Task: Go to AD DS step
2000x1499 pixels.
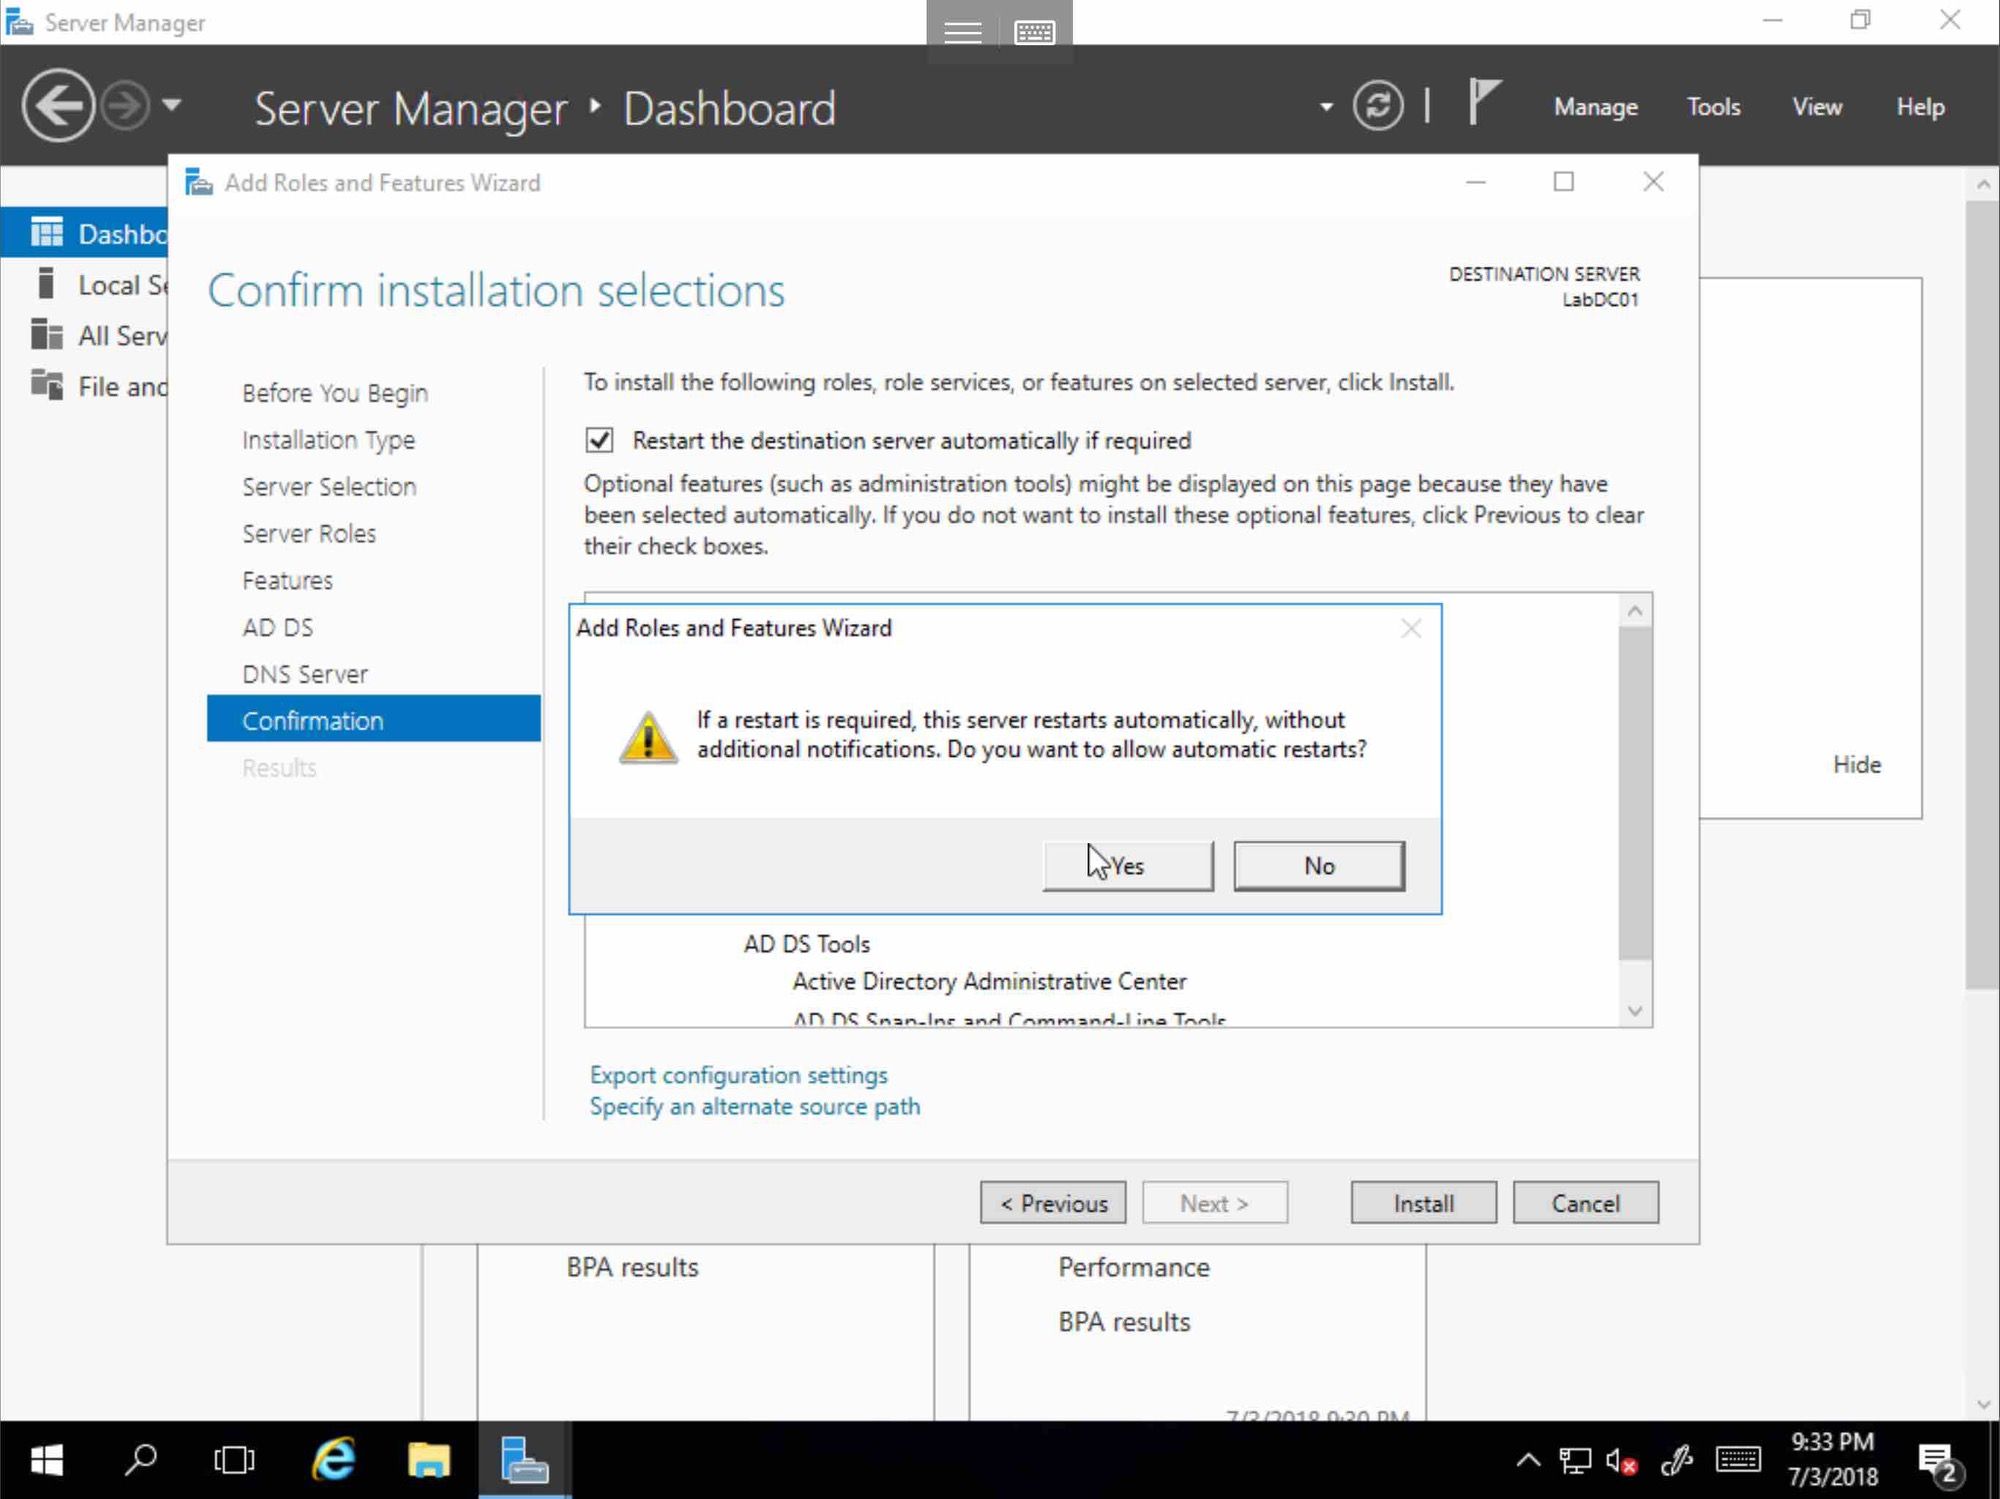Action: coord(277,628)
